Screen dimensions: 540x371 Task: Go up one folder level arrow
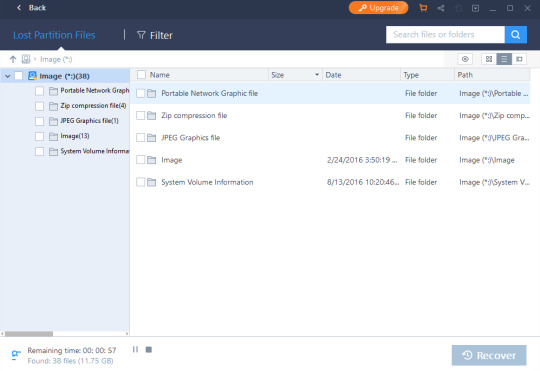click(x=13, y=59)
